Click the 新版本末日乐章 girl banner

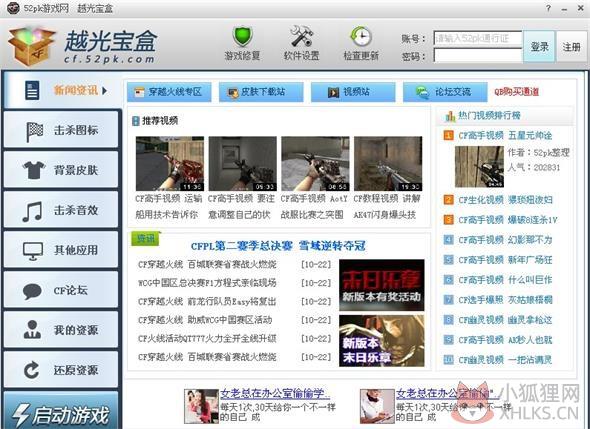(x=382, y=341)
